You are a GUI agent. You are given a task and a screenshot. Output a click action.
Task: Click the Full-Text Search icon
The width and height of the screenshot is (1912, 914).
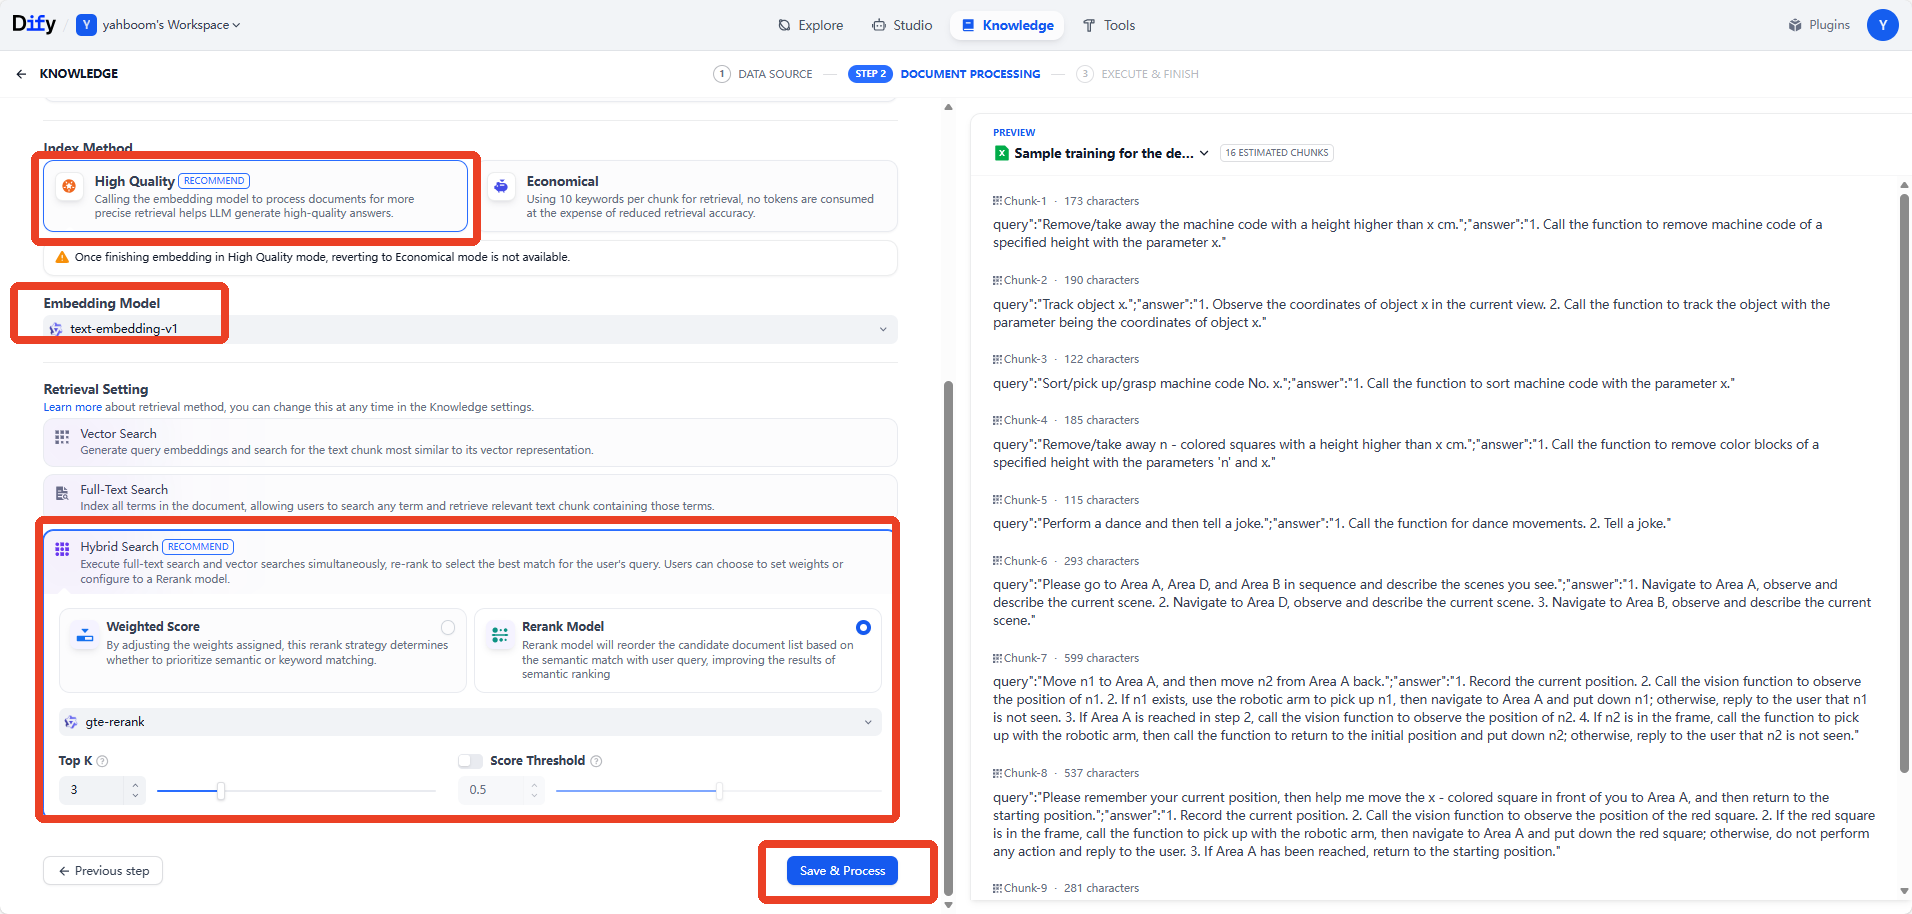(x=62, y=493)
